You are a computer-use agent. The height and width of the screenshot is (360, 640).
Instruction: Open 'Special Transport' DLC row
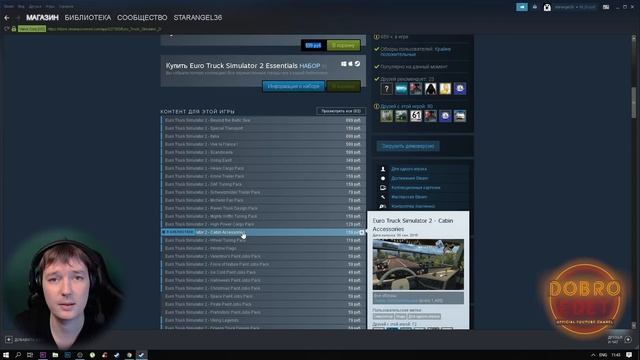[x=263, y=128]
